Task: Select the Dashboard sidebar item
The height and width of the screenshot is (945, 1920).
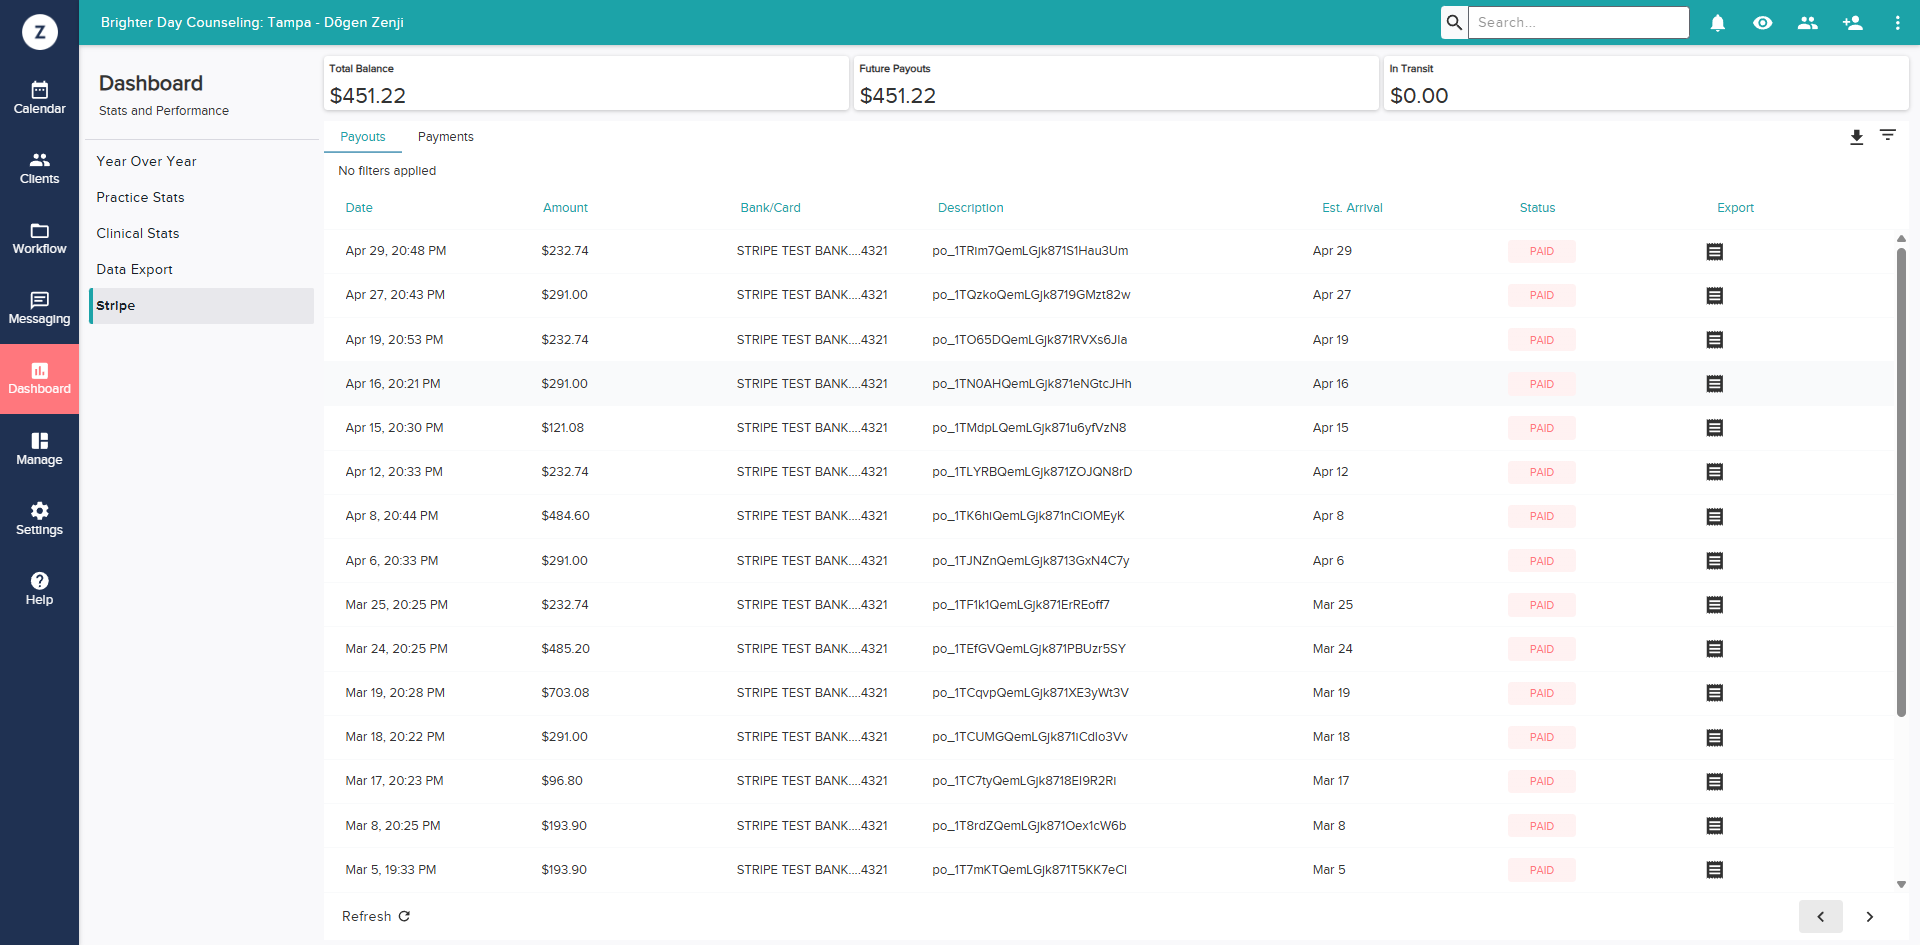Action: point(39,379)
